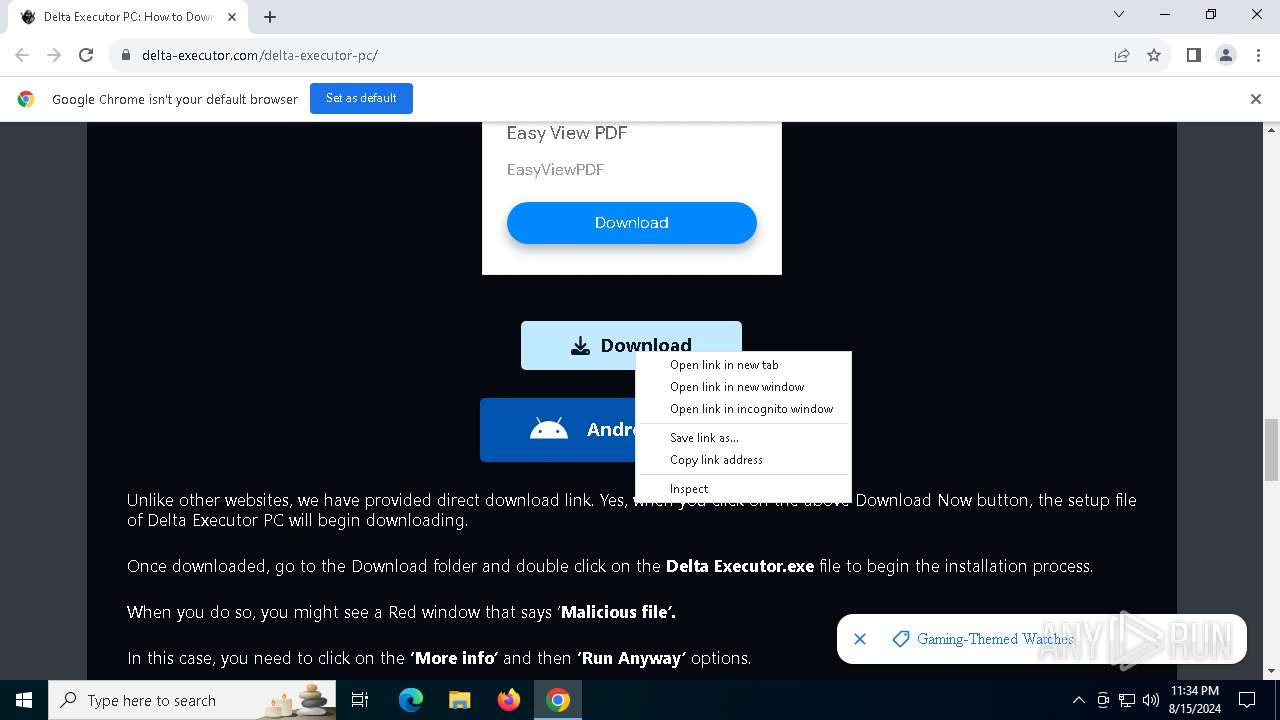
Task: Click the scrollbar up arrow
Action: [x=1272, y=131]
